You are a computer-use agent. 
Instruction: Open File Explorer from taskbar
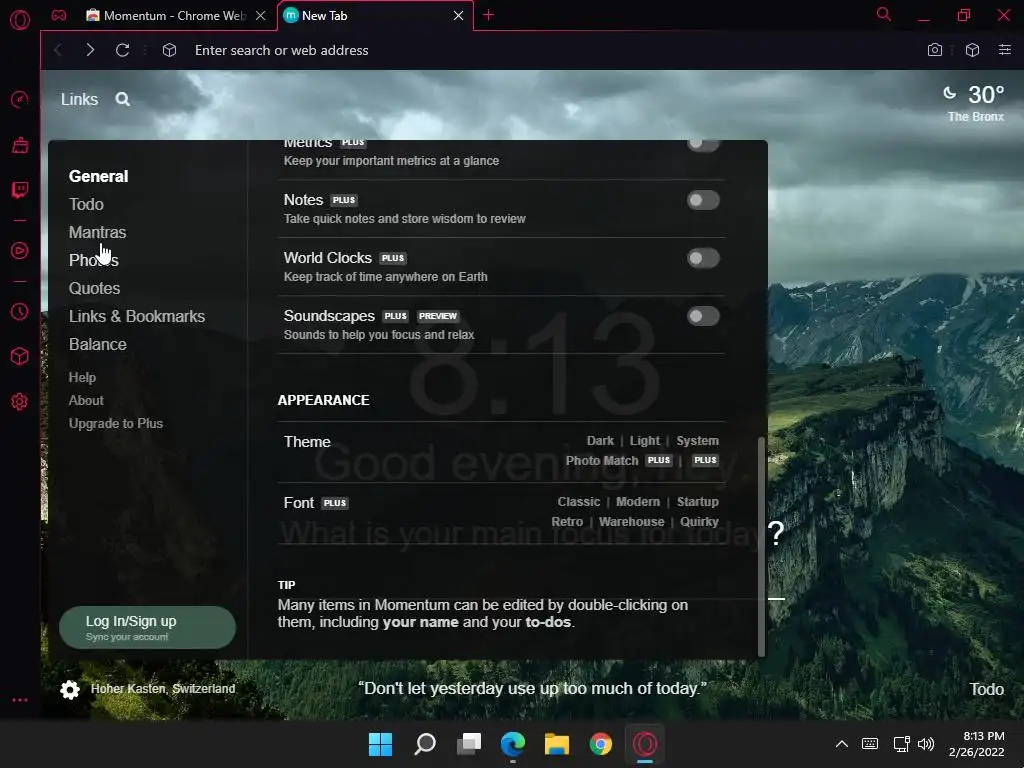[557, 744]
